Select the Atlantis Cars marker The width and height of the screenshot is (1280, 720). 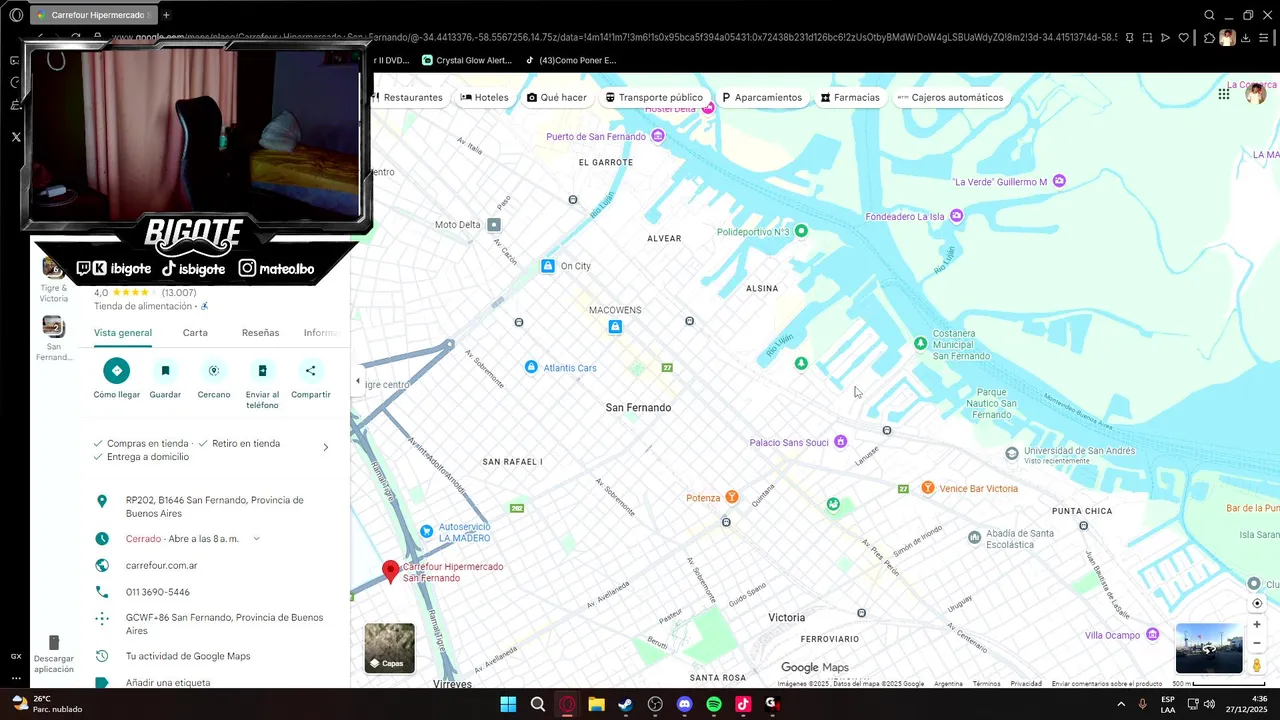coord(531,368)
